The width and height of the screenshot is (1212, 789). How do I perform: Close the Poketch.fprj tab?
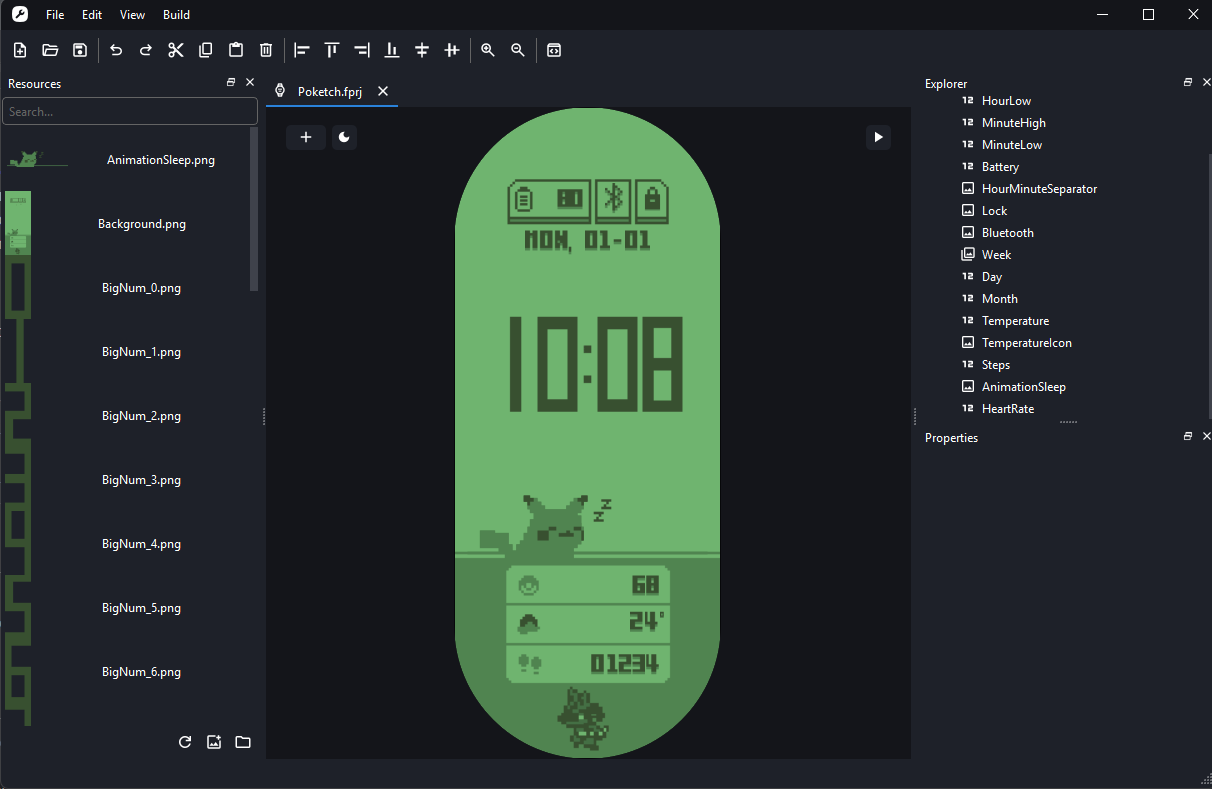click(383, 91)
